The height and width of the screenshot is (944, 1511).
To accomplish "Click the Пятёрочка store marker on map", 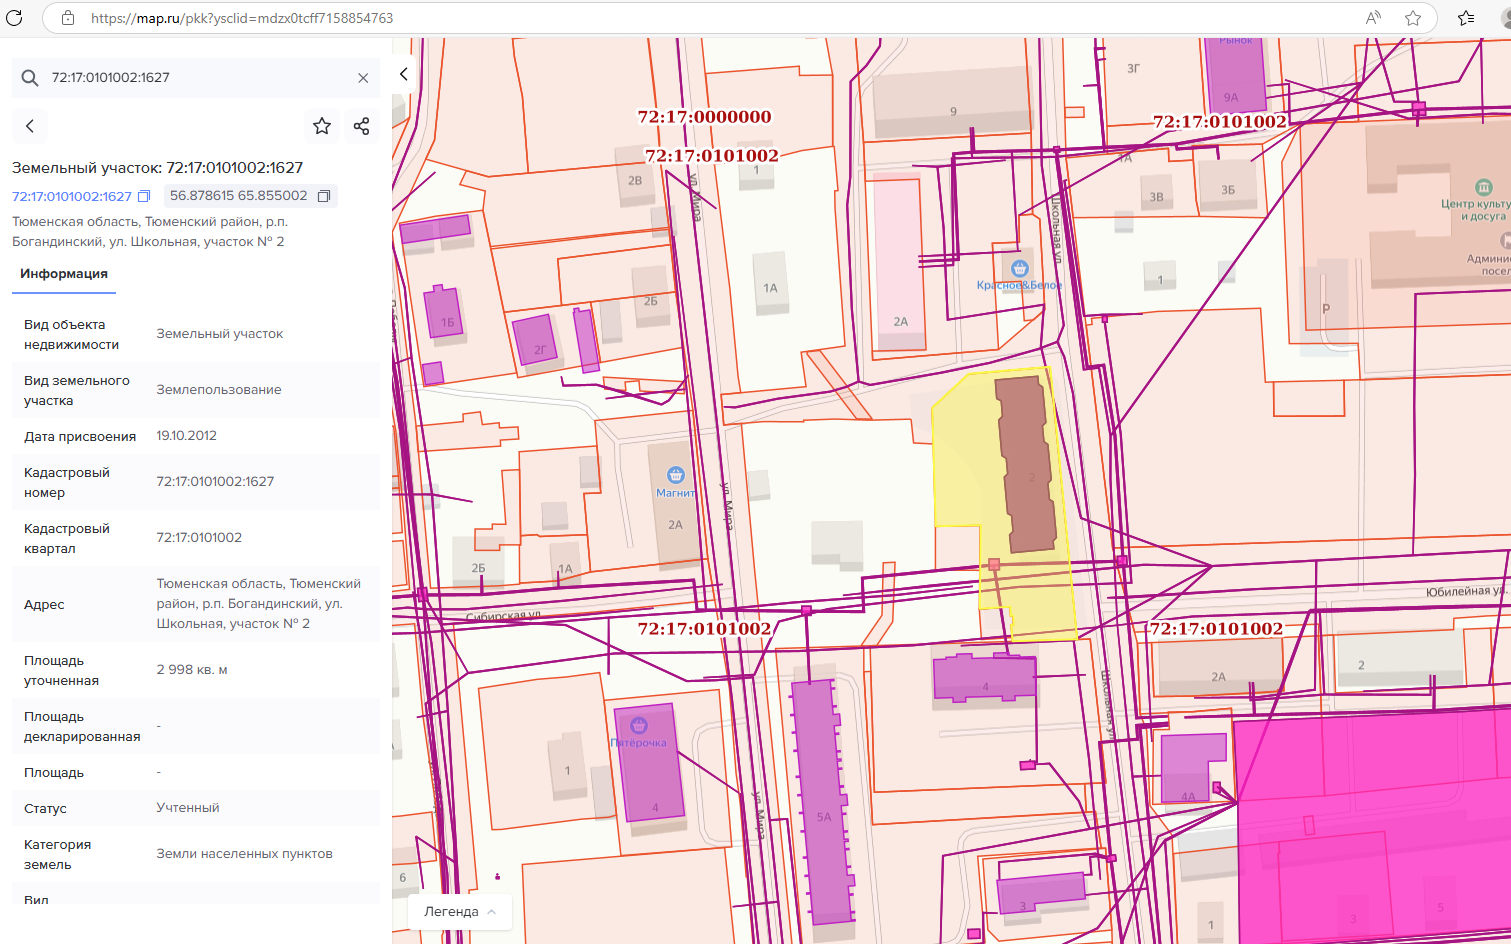I will [x=639, y=726].
